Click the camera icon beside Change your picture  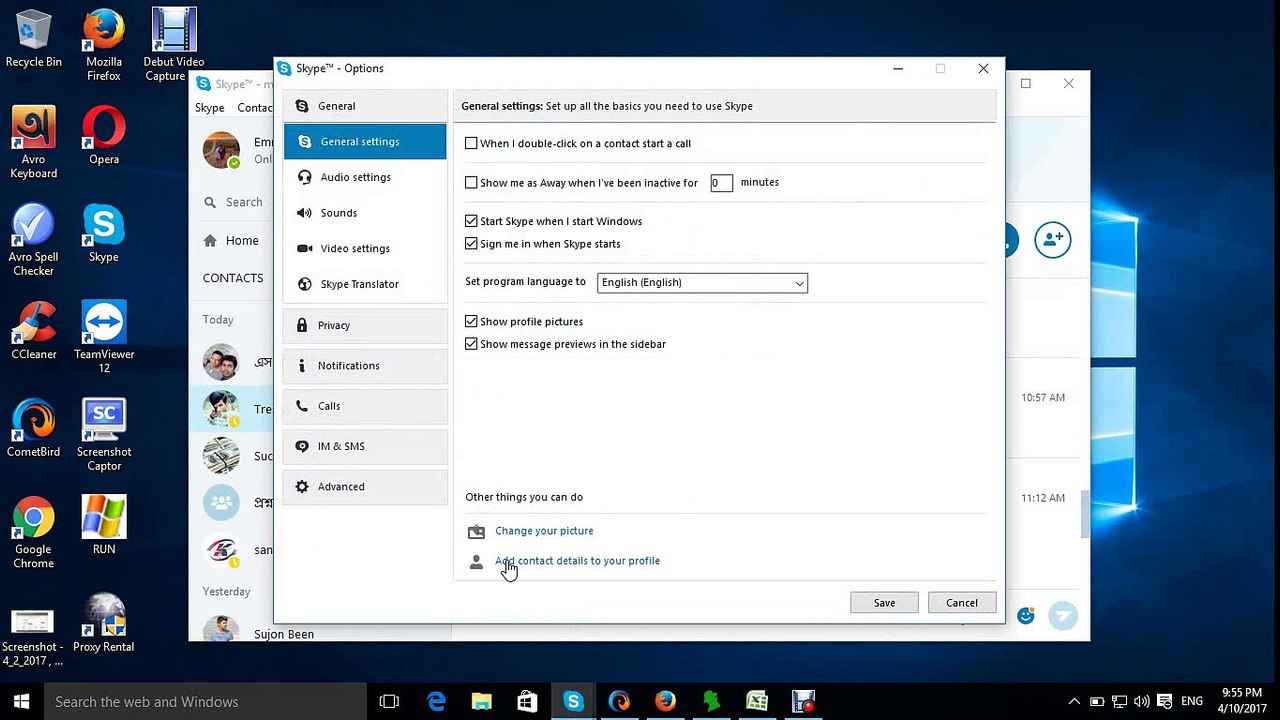click(476, 532)
